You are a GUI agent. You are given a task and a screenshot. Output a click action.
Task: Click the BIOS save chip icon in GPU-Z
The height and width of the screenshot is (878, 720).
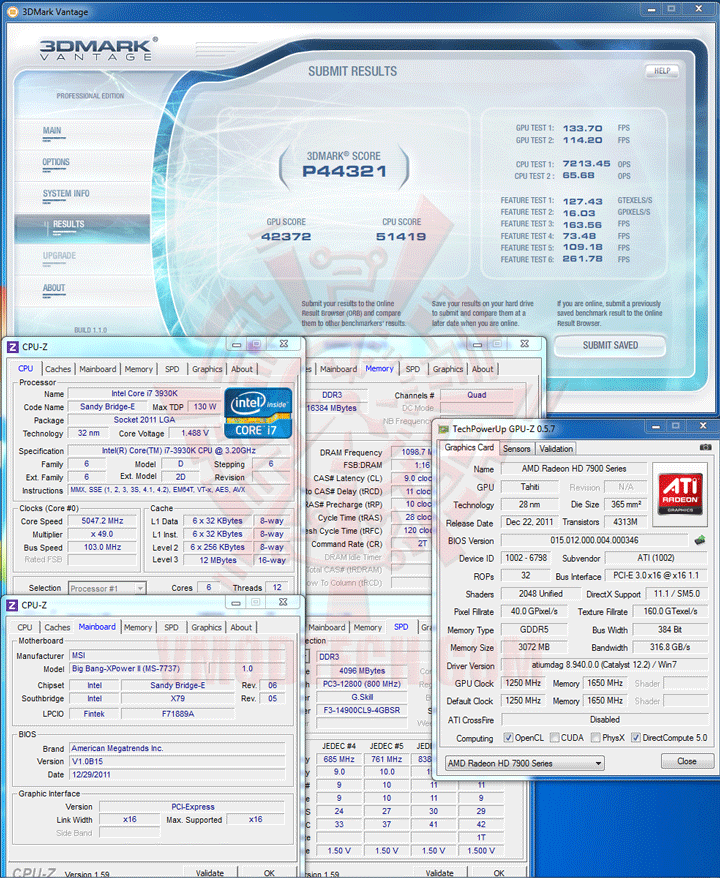coord(700,540)
